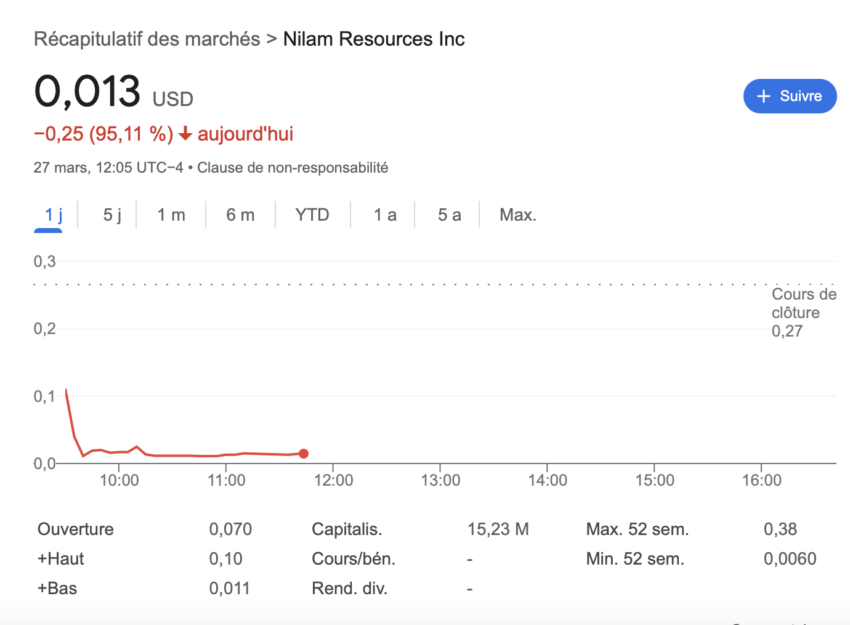Open Clause de non-responsabilité link
Screen dimensions: 850x625
click(x=293, y=167)
